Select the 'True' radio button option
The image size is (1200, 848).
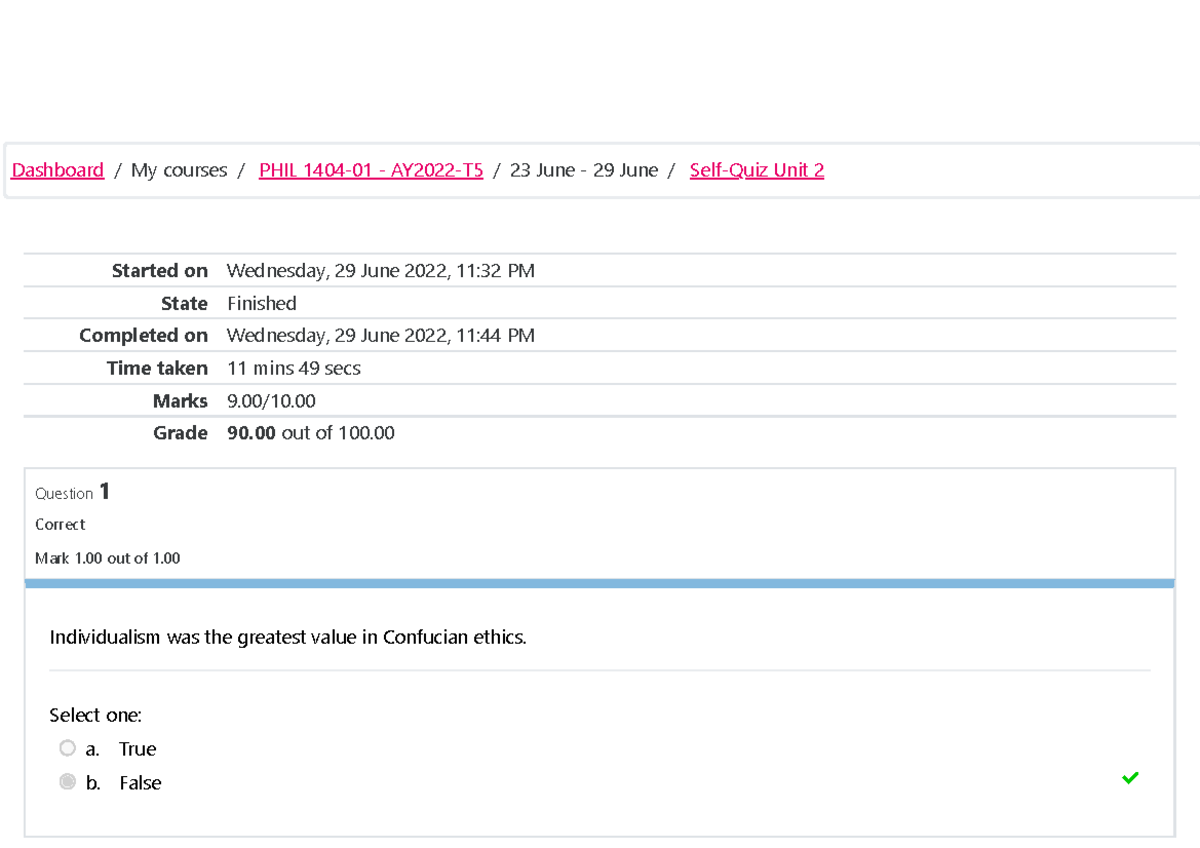67,748
